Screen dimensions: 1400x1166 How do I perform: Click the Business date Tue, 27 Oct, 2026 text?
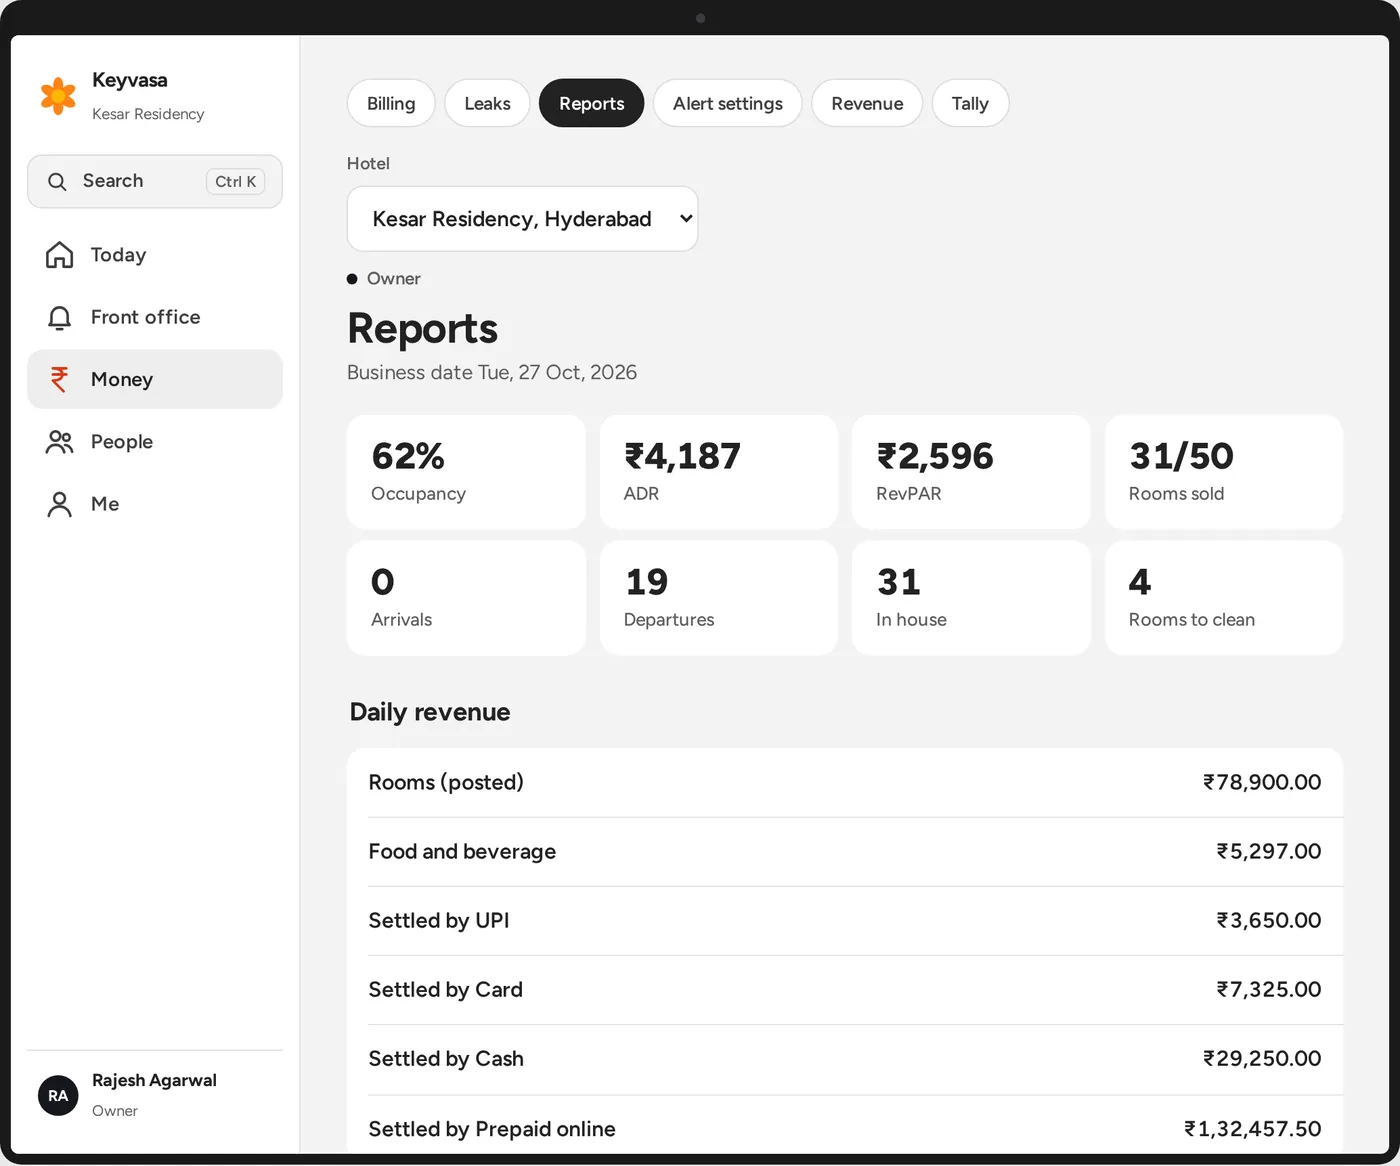(492, 372)
